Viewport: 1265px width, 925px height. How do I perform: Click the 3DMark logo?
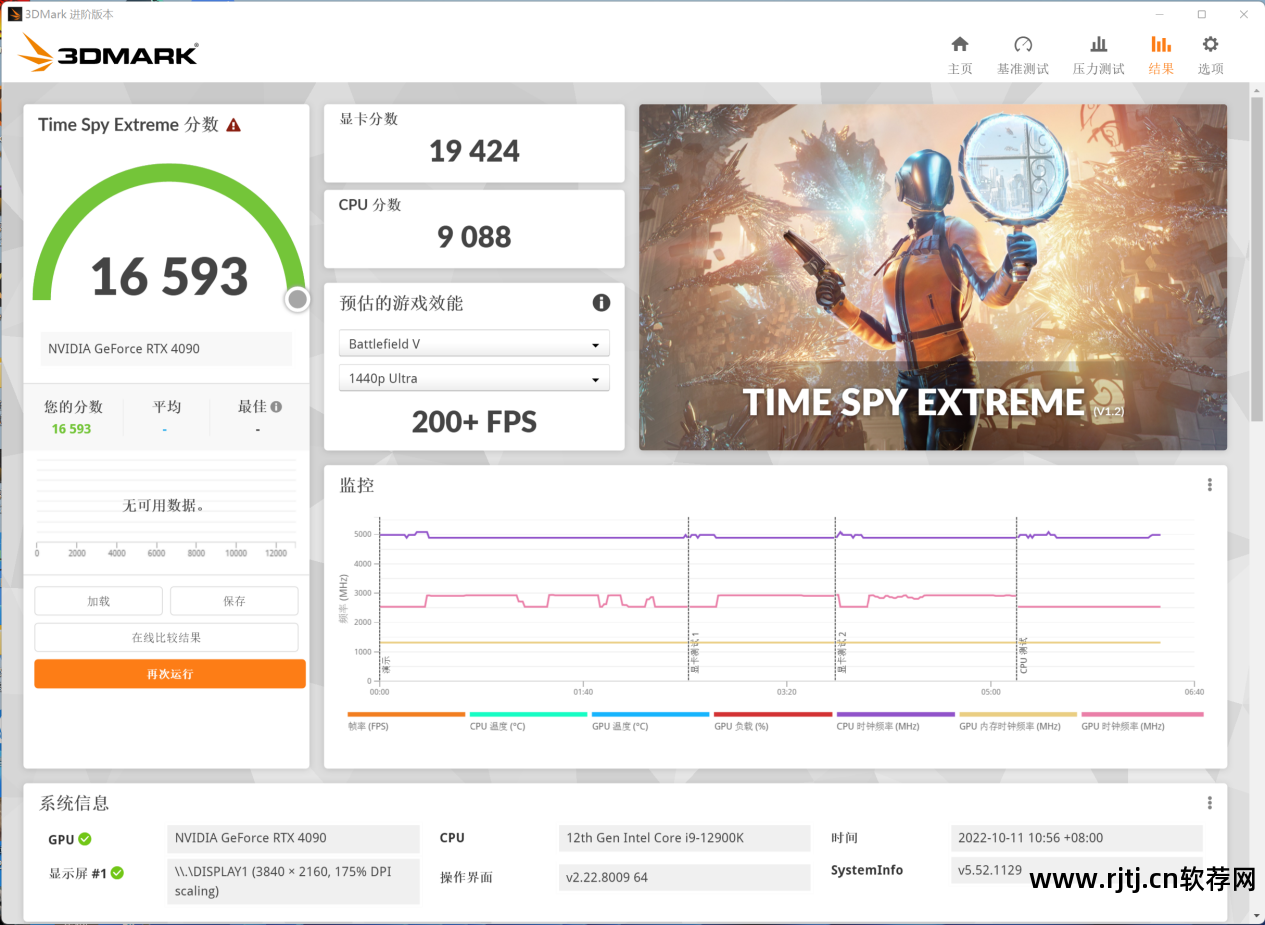[x=108, y=53]
